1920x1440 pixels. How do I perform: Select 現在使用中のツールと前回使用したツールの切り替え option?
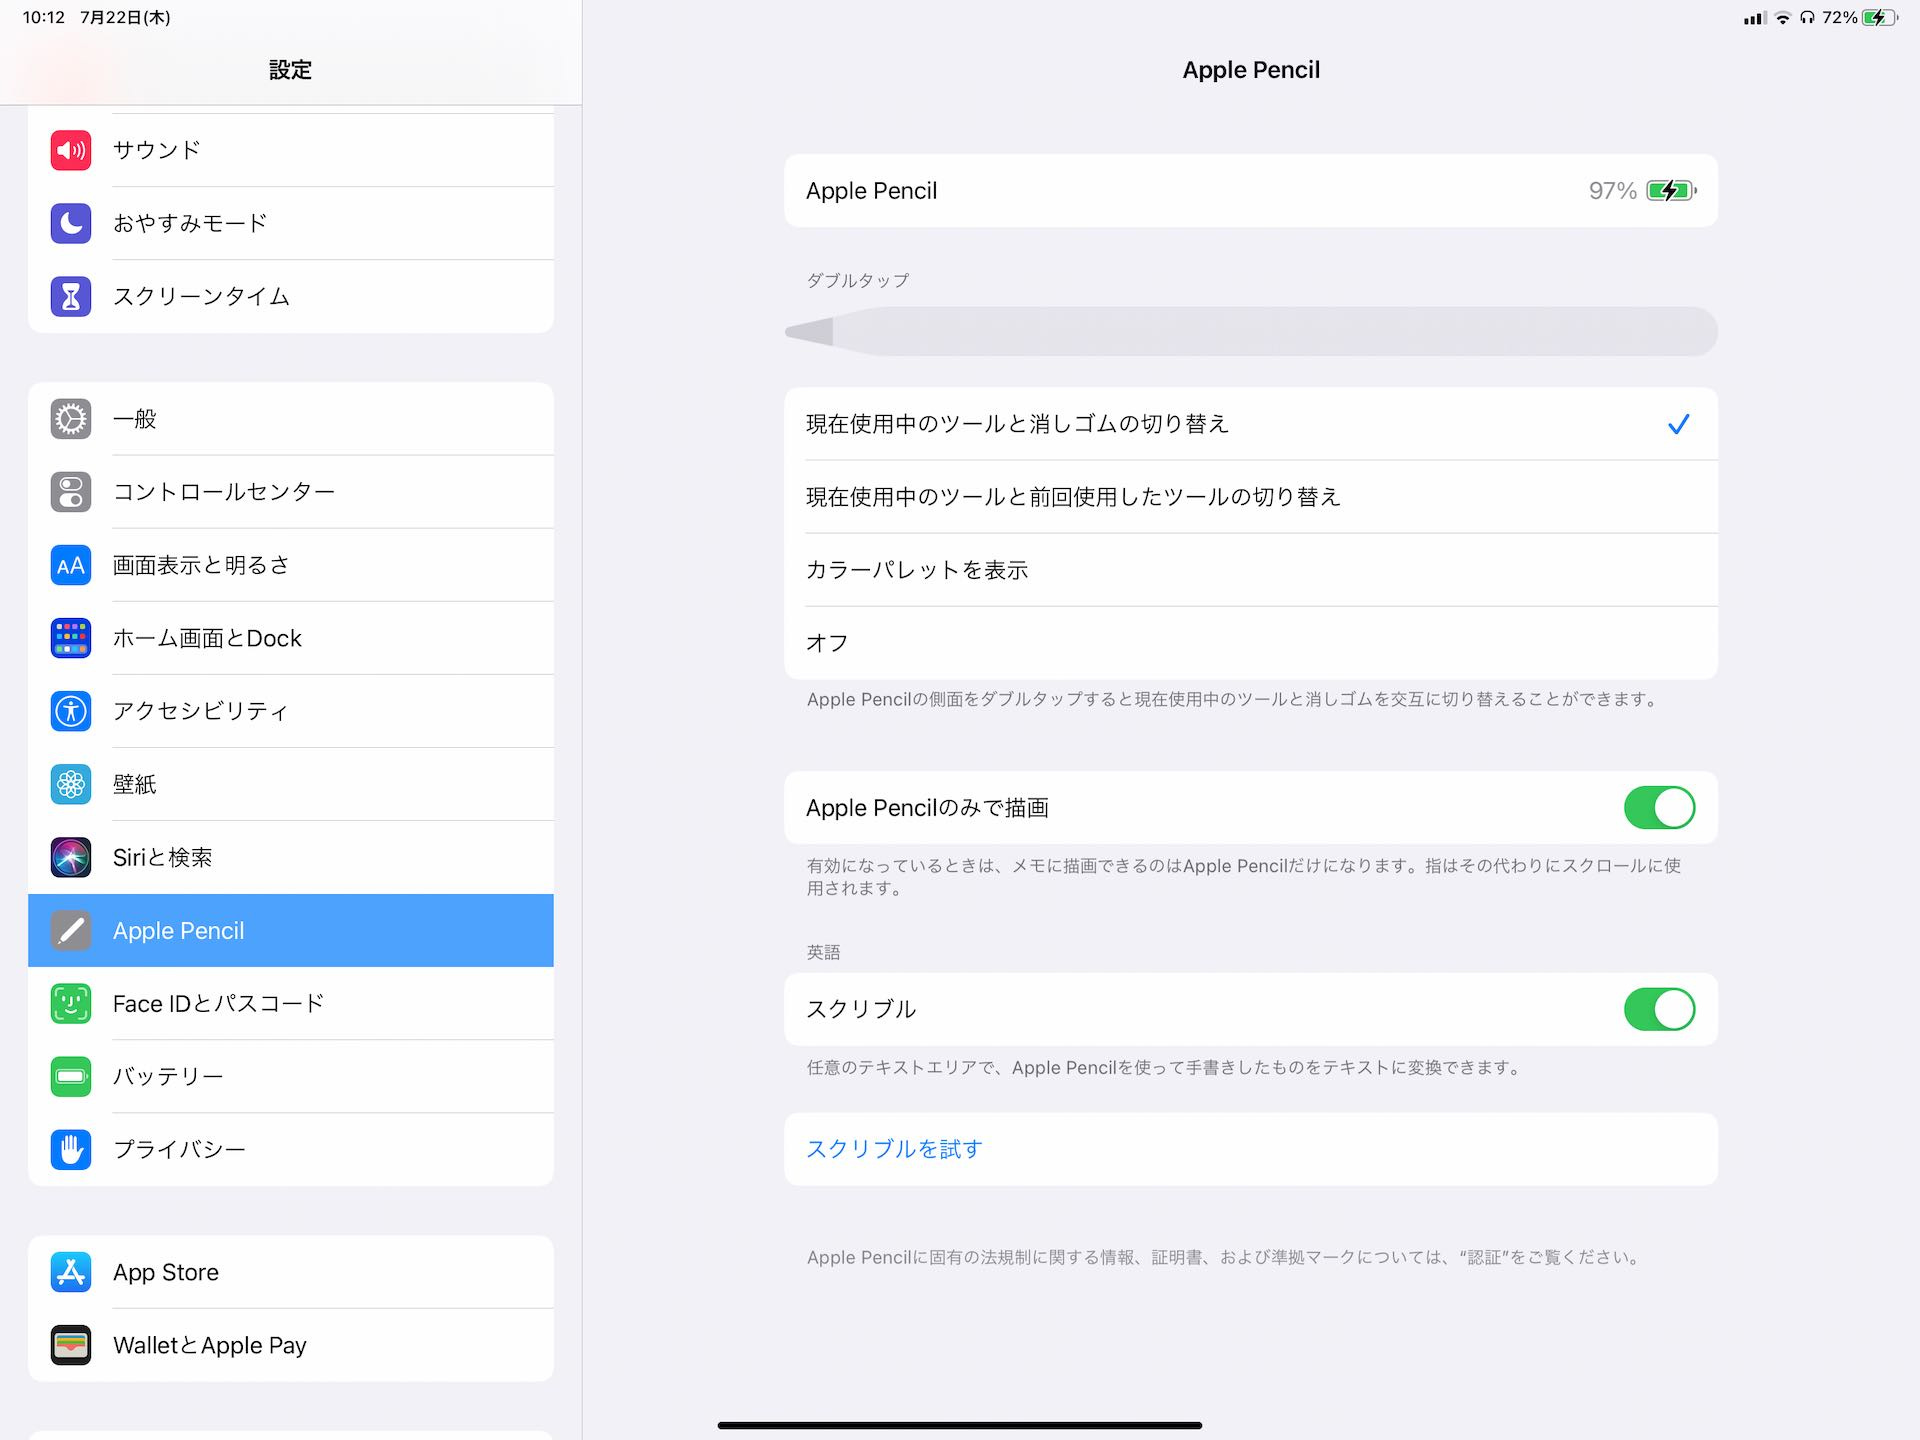[x=1251, y=497]
